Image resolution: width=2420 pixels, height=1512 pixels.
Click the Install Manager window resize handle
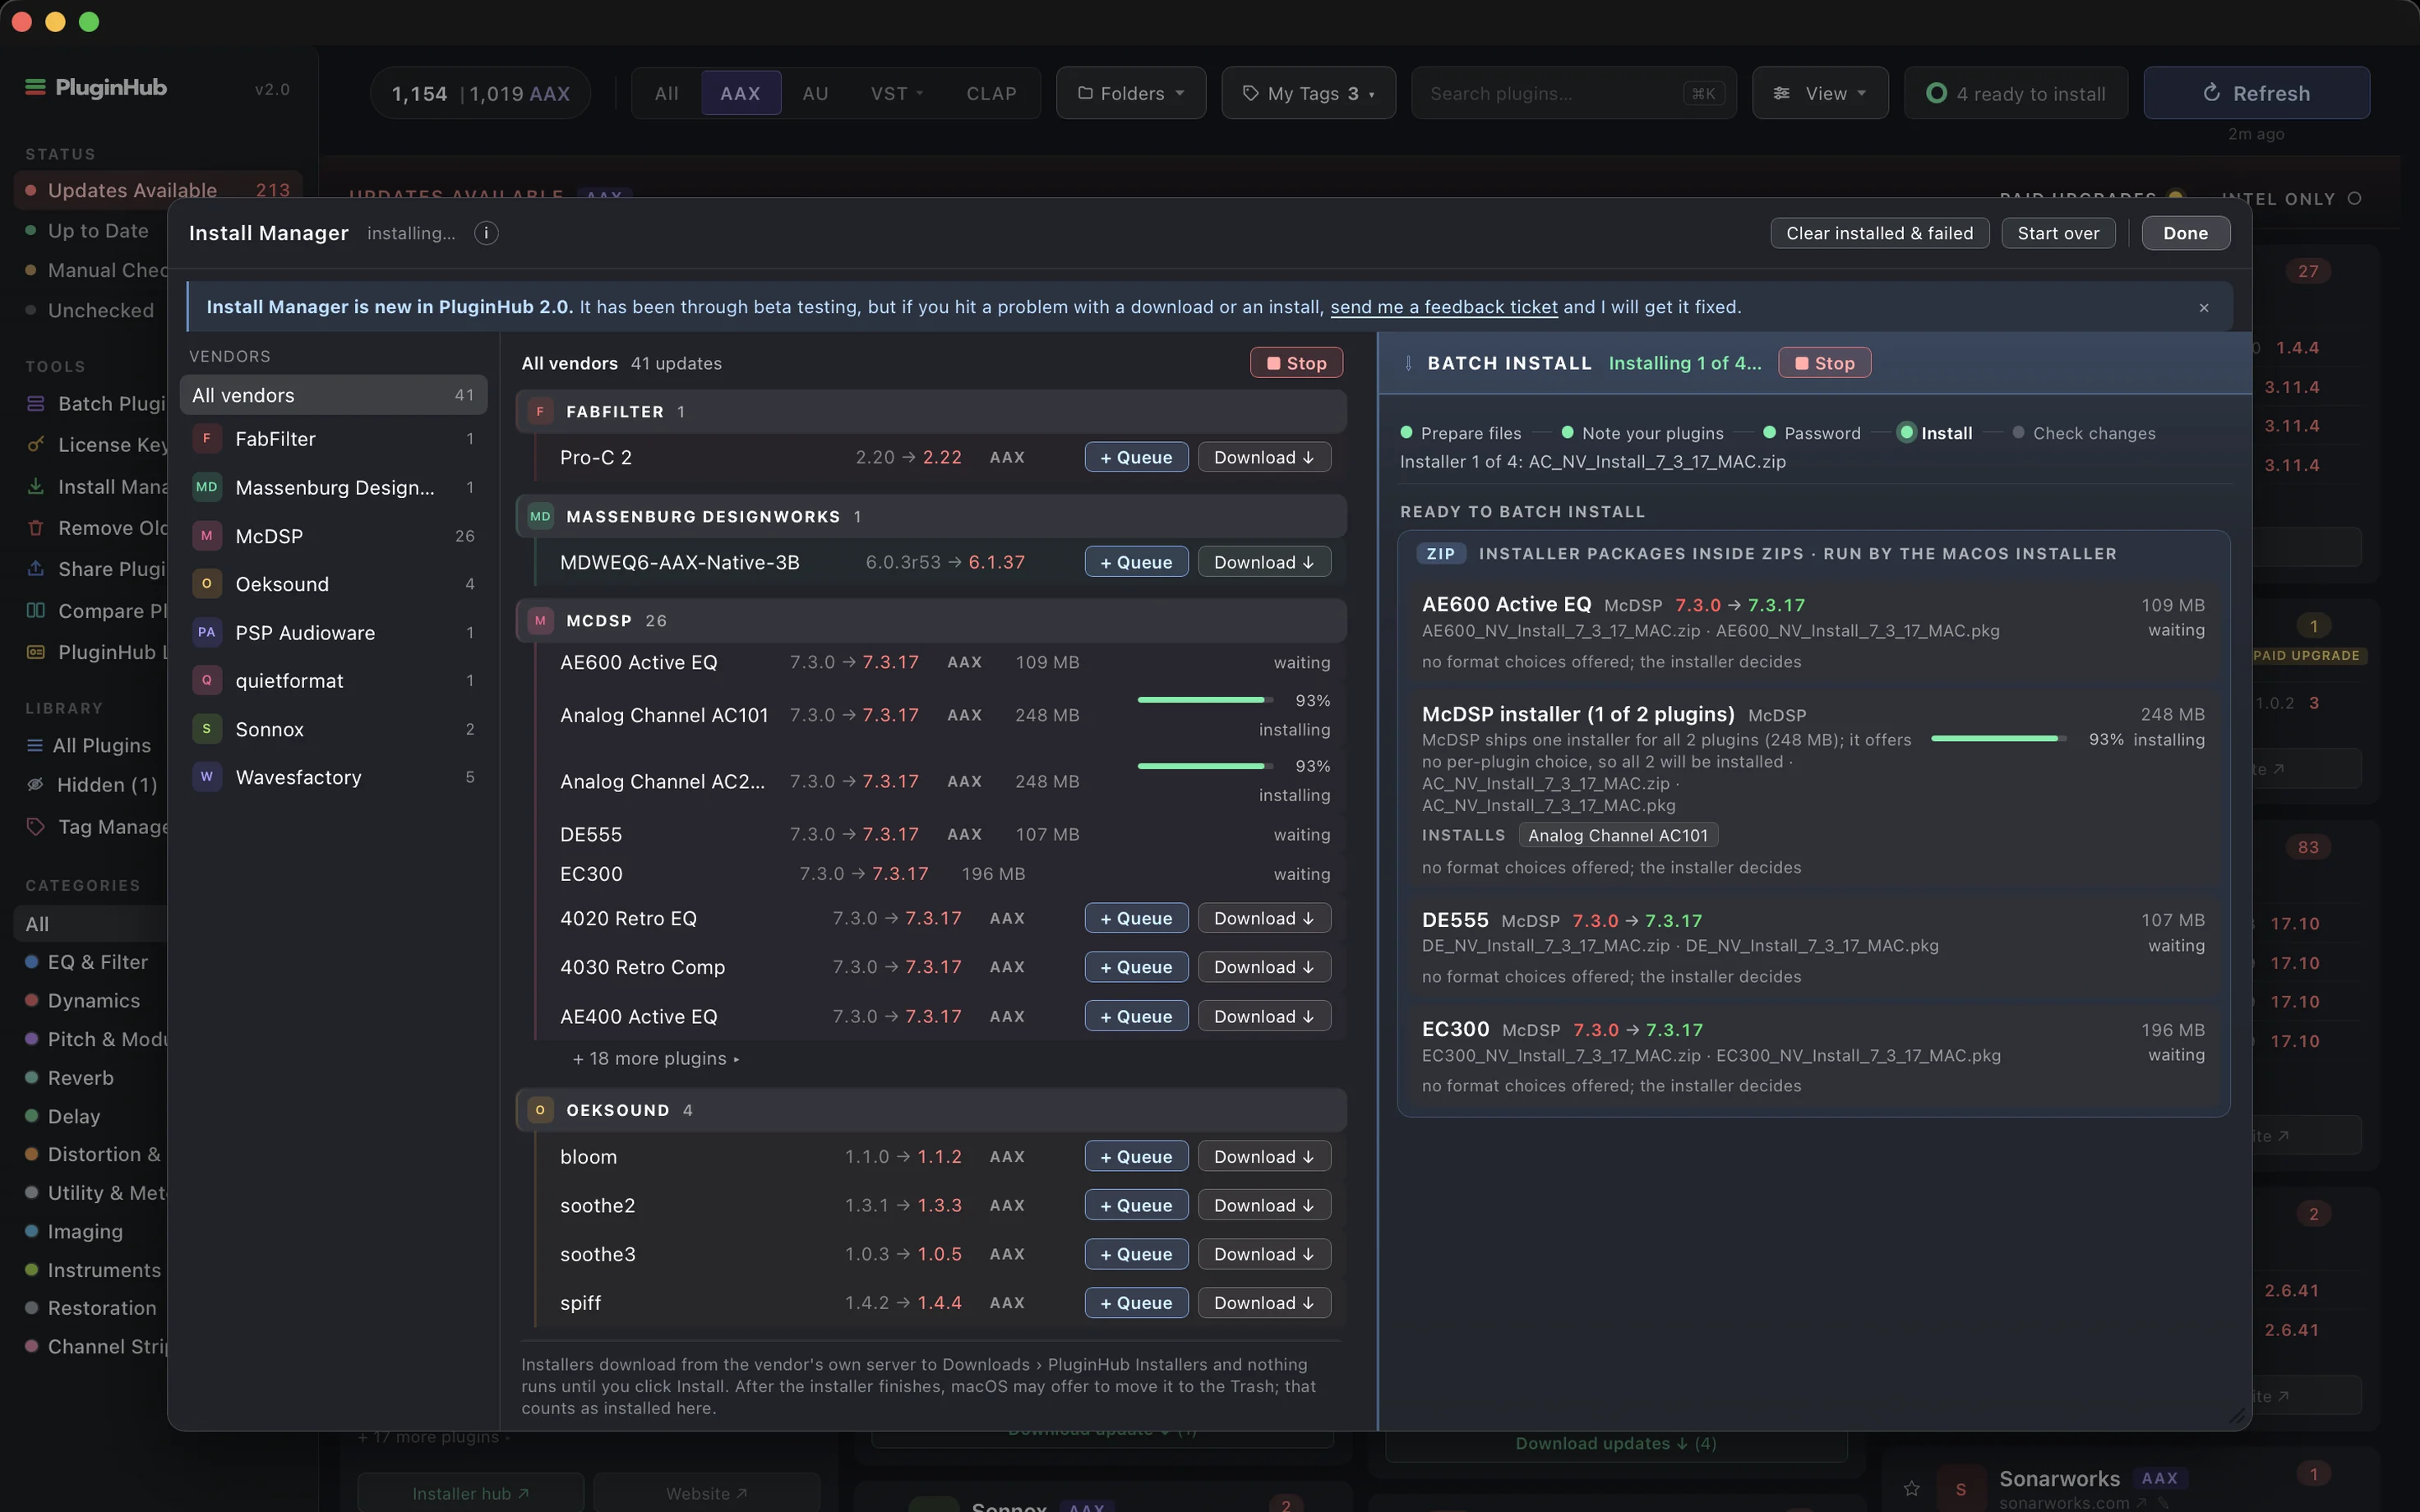(x=2237, y=1416)
